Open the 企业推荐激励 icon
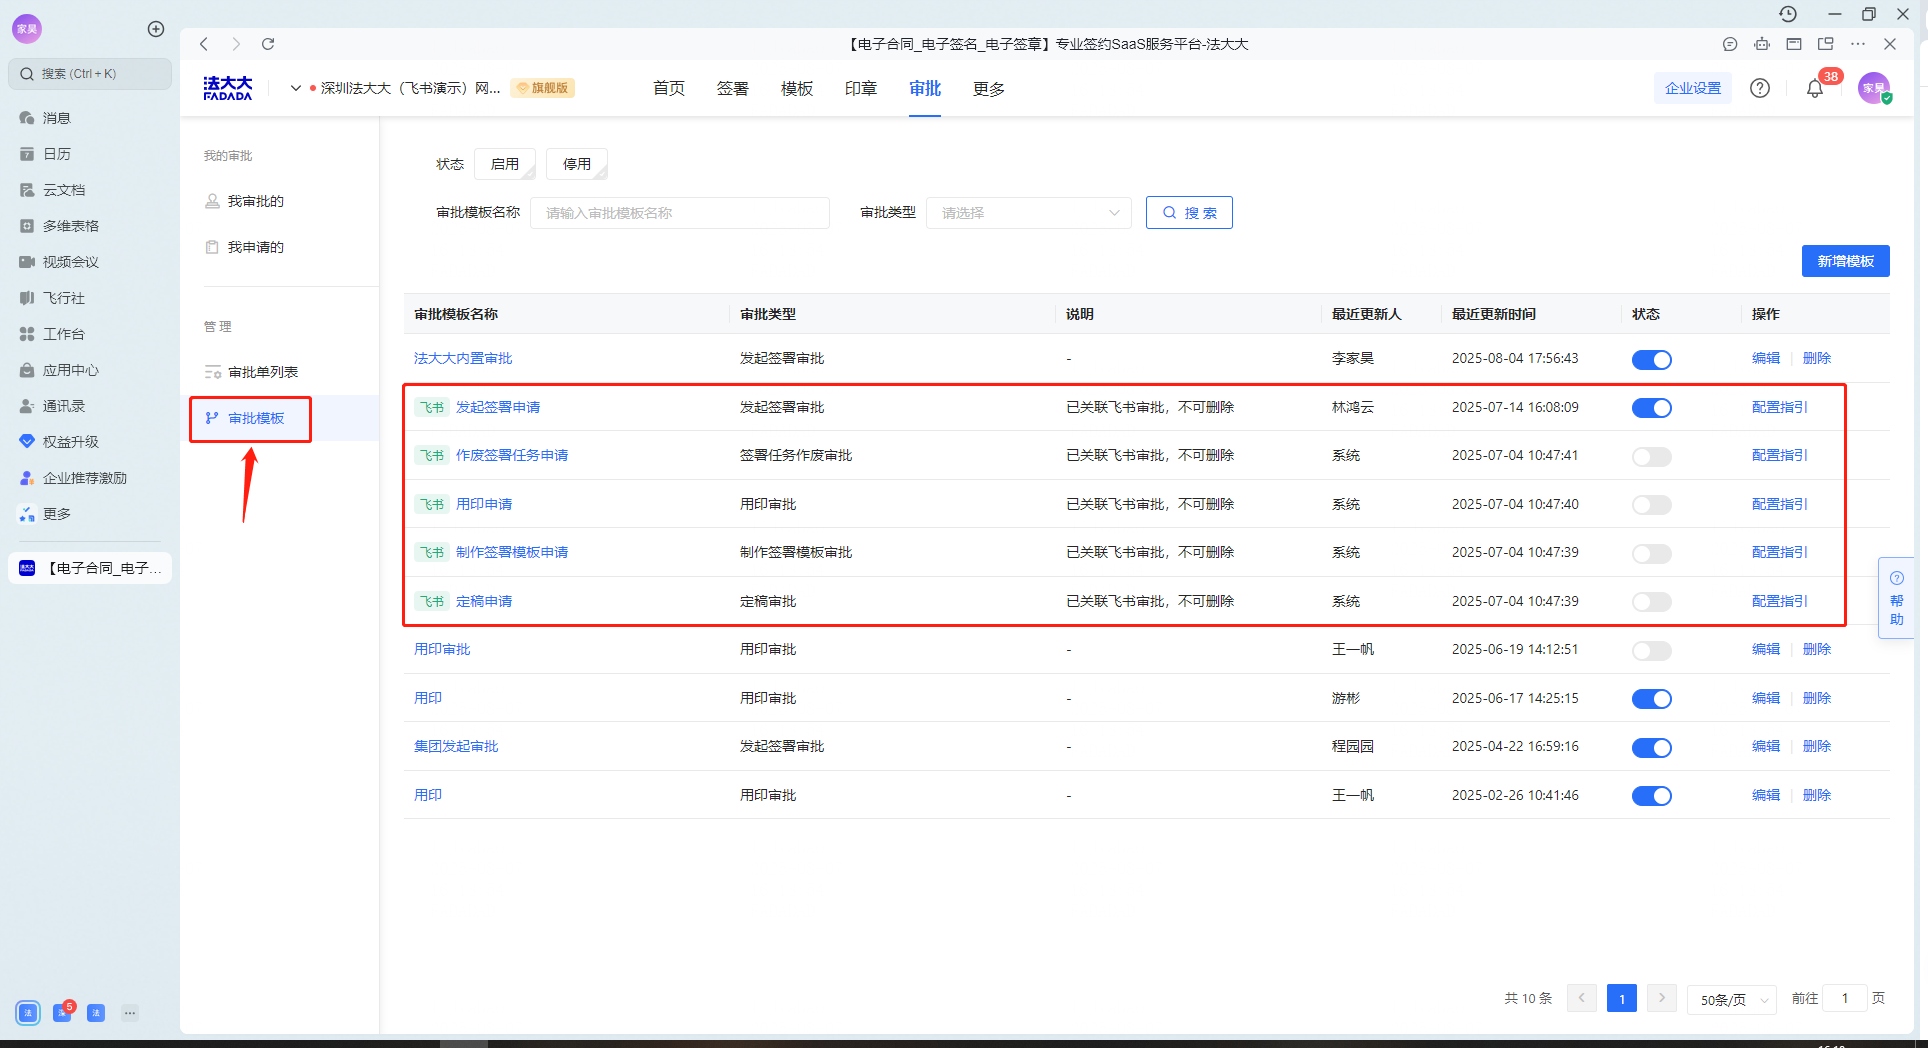This screenshot has height=1048, width=1928. pyautogui.click(x=27, y=478)
